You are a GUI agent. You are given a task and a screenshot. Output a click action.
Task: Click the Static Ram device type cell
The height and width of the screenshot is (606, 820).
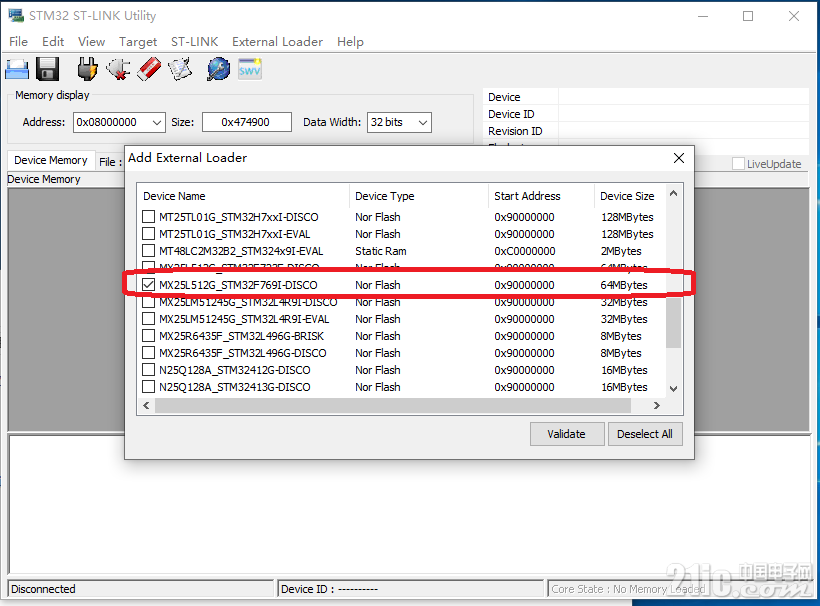pyautogui.click(x=381, y=251)
